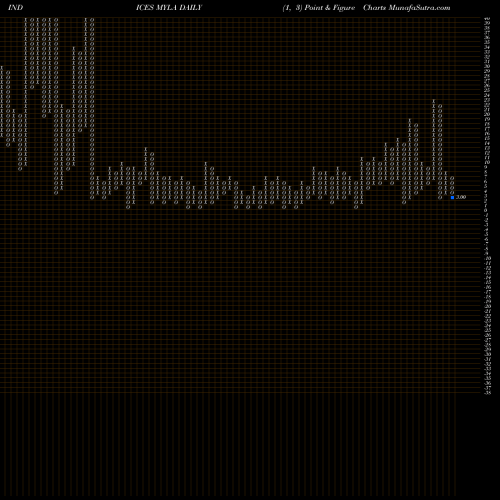Screen dimensions: 500x500
Task: Click the blue current-price marker square
Action: coord(452,197)
